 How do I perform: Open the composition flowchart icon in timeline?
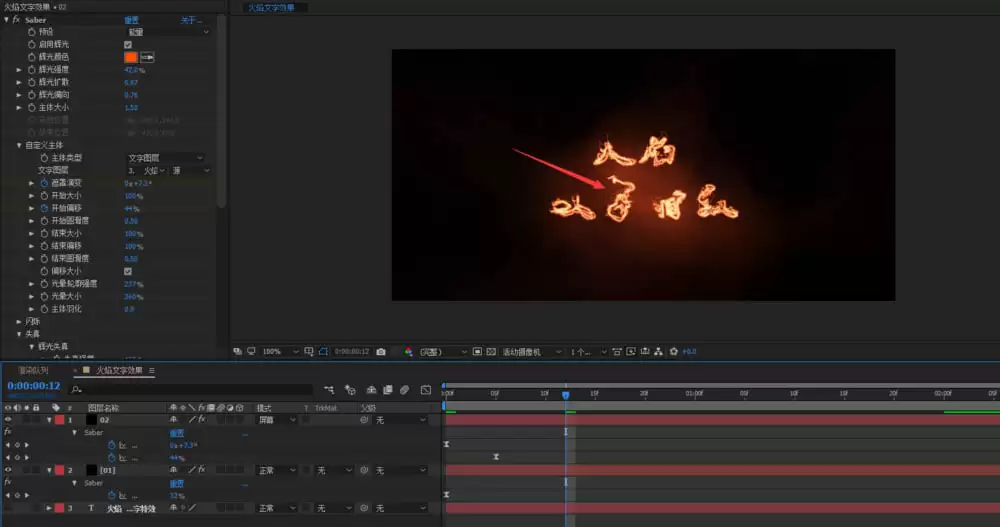point(329,390)
